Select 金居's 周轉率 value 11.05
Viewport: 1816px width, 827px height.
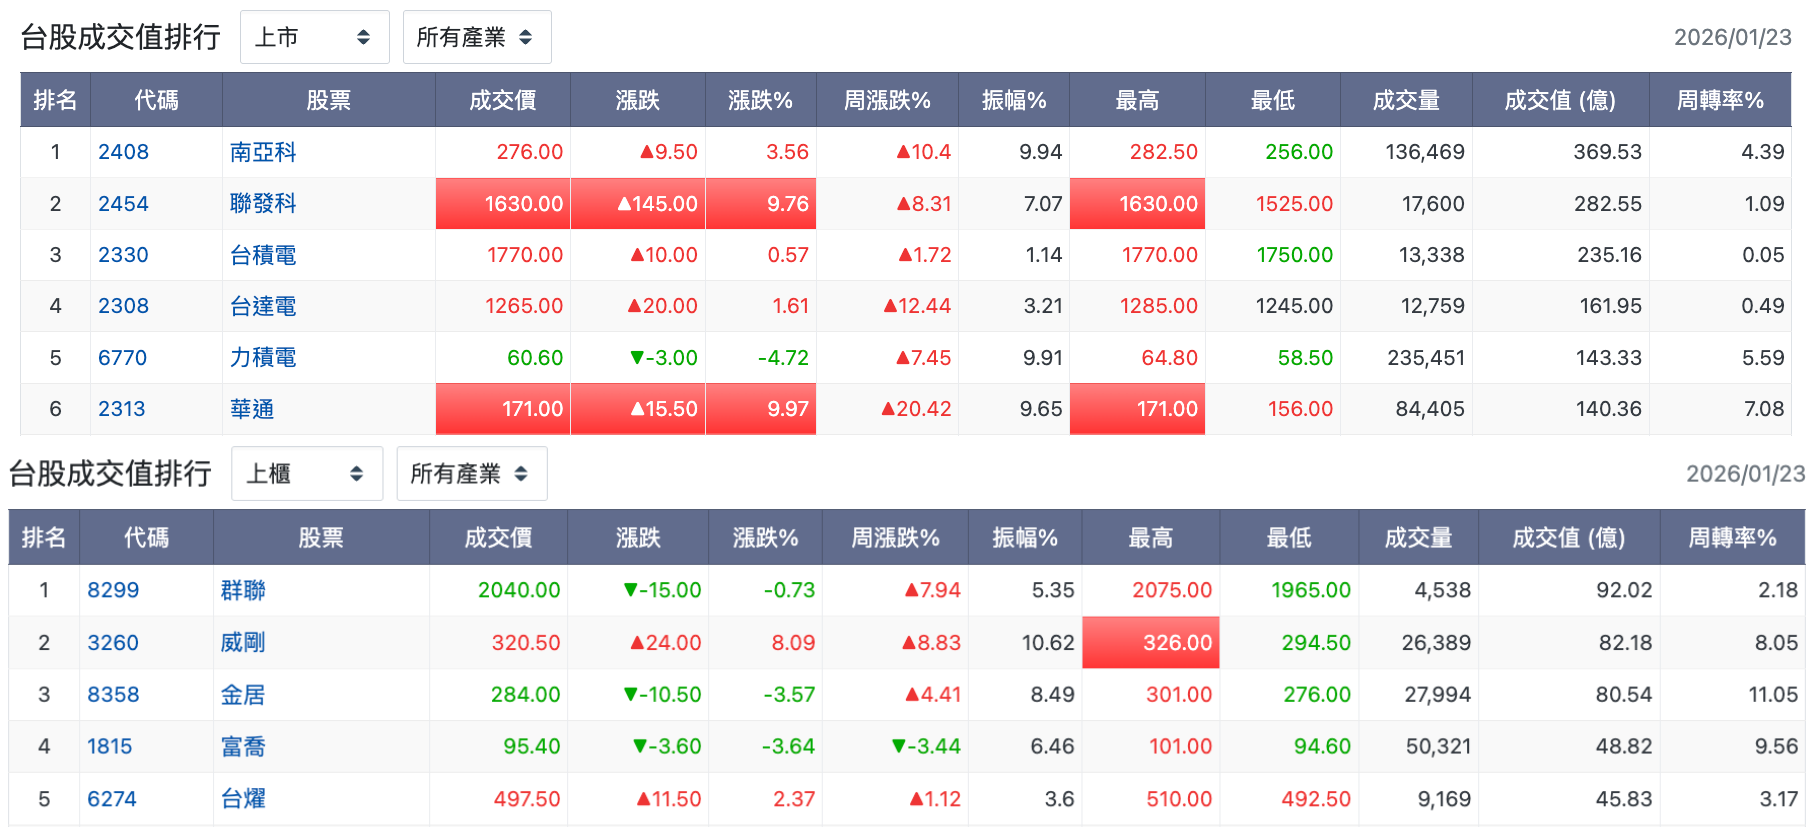(1773, 695)
